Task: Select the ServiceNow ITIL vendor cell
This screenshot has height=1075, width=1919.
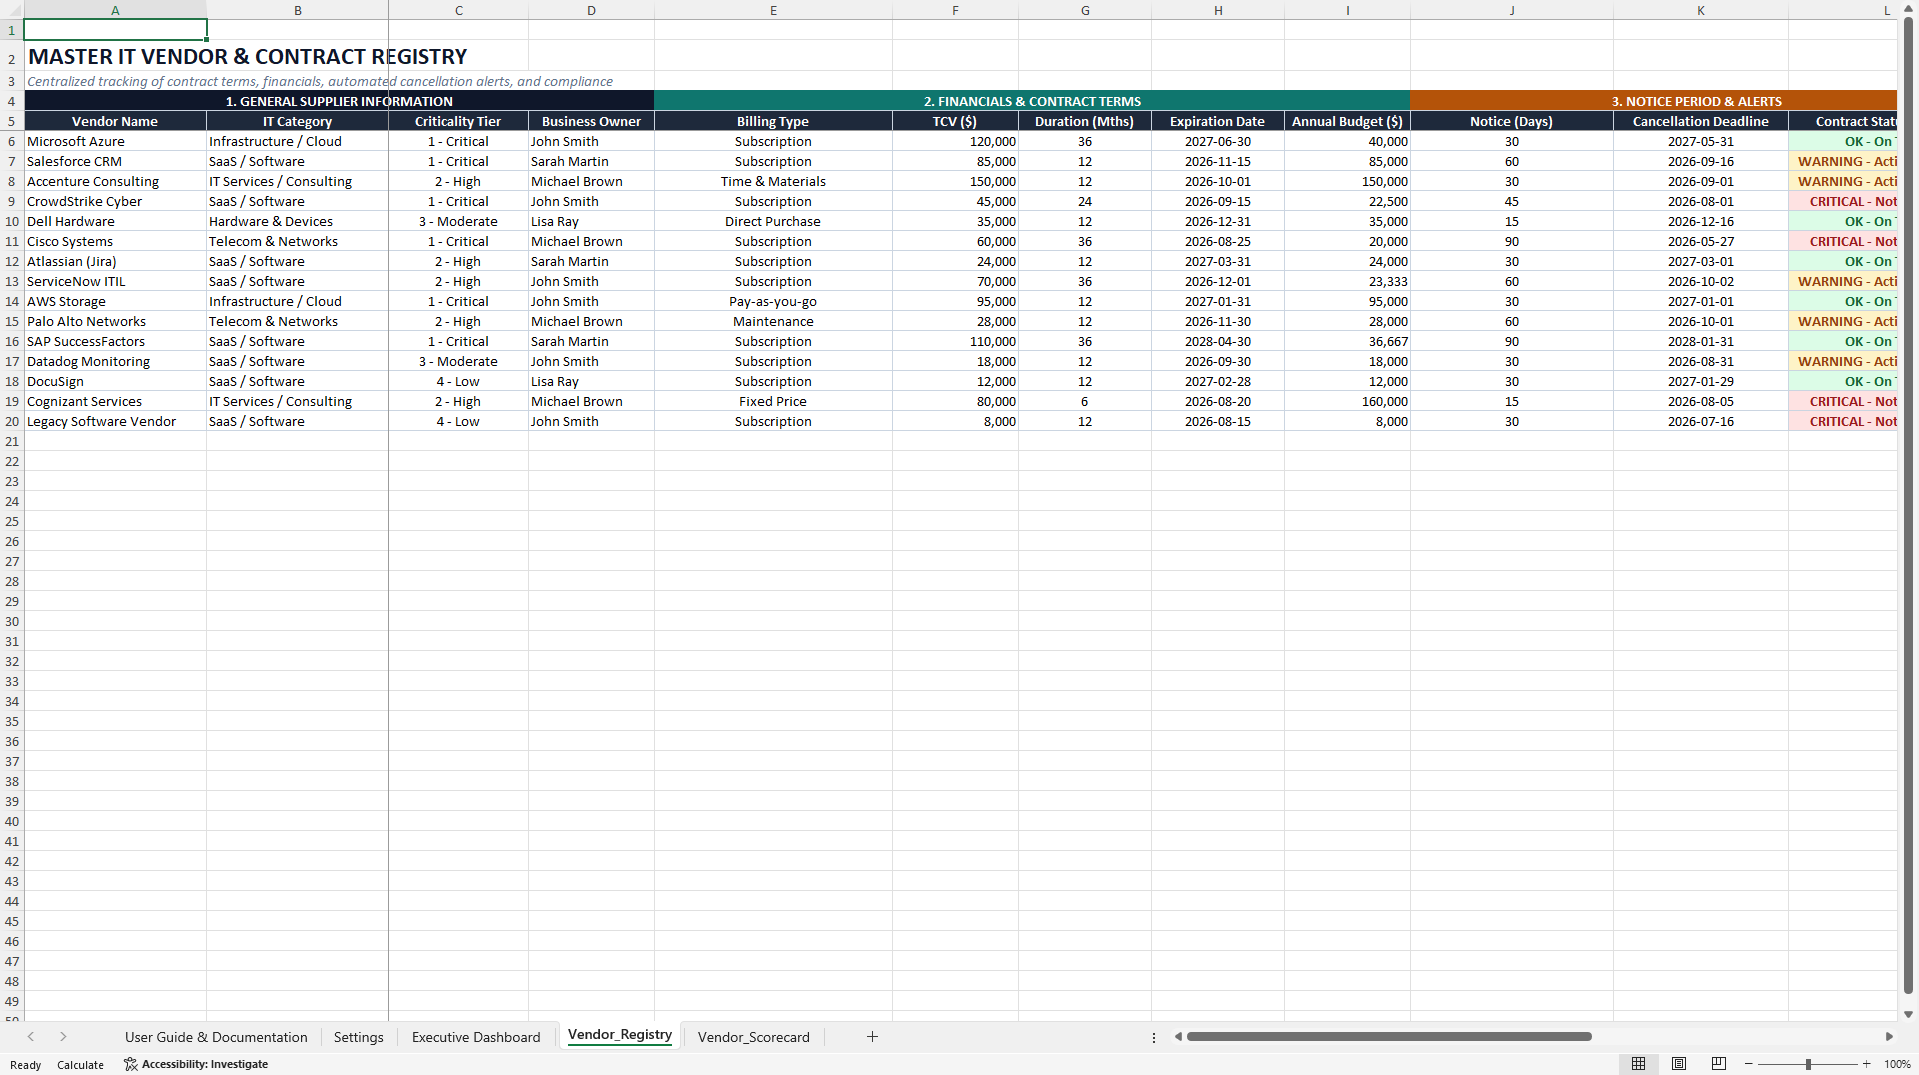Action: (x=115, y=281)
